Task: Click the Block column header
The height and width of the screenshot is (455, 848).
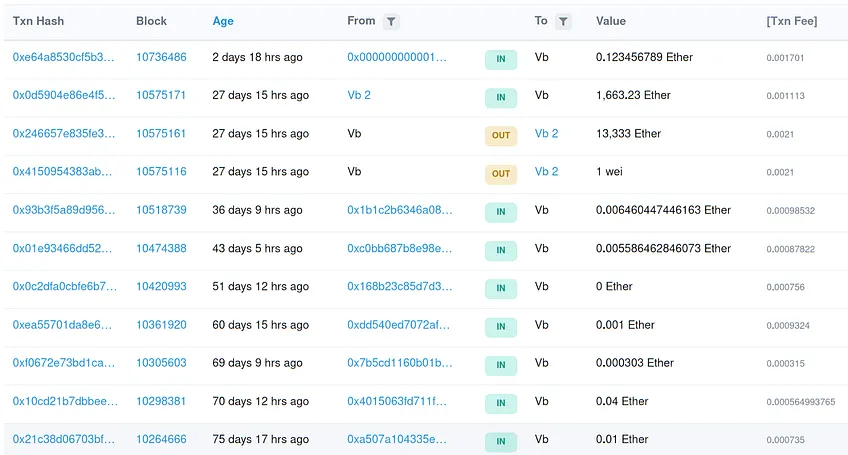Action: [x=151, y=21]
